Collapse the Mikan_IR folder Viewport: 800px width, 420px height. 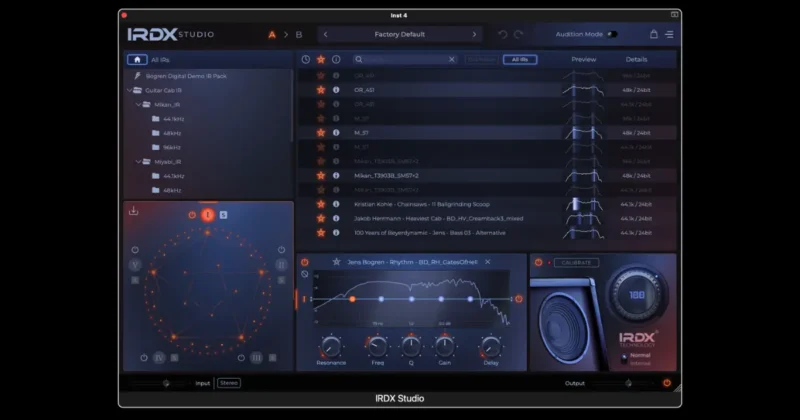(138, 105)
